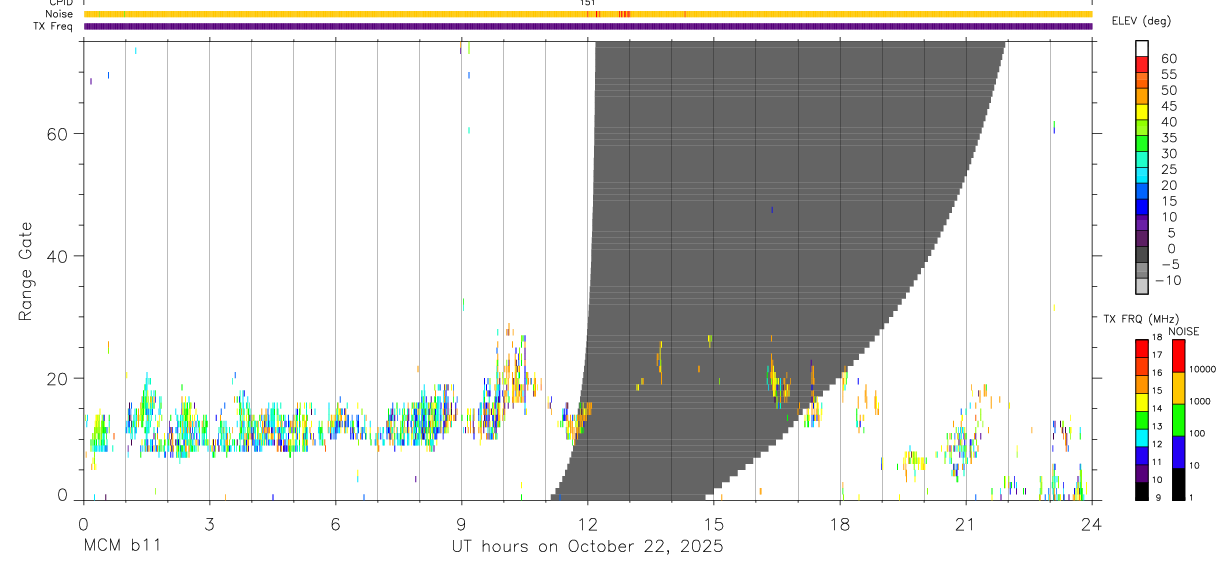Screen dimensions: 1228x567
Task: Click the NOISE scale value '1000'
Action: 1200,401
